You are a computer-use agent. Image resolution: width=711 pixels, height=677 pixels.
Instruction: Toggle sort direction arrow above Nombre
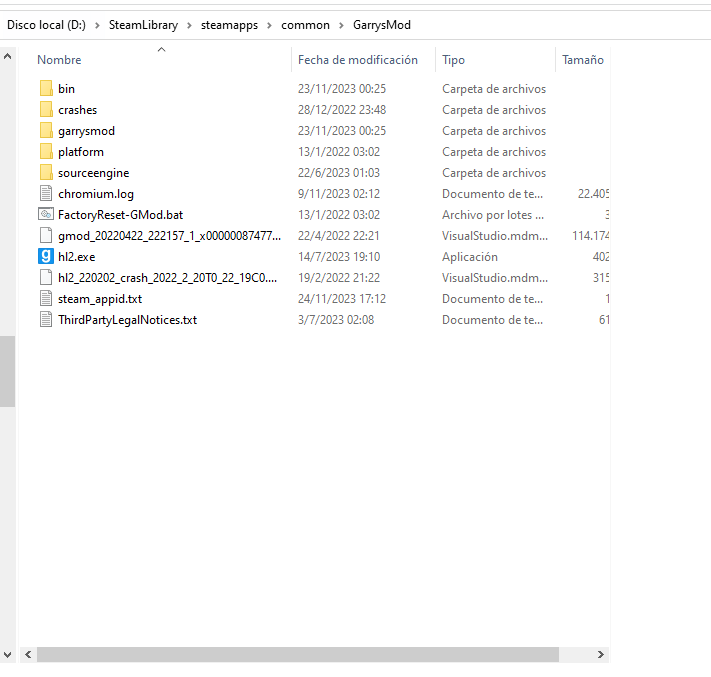[161, 49]
